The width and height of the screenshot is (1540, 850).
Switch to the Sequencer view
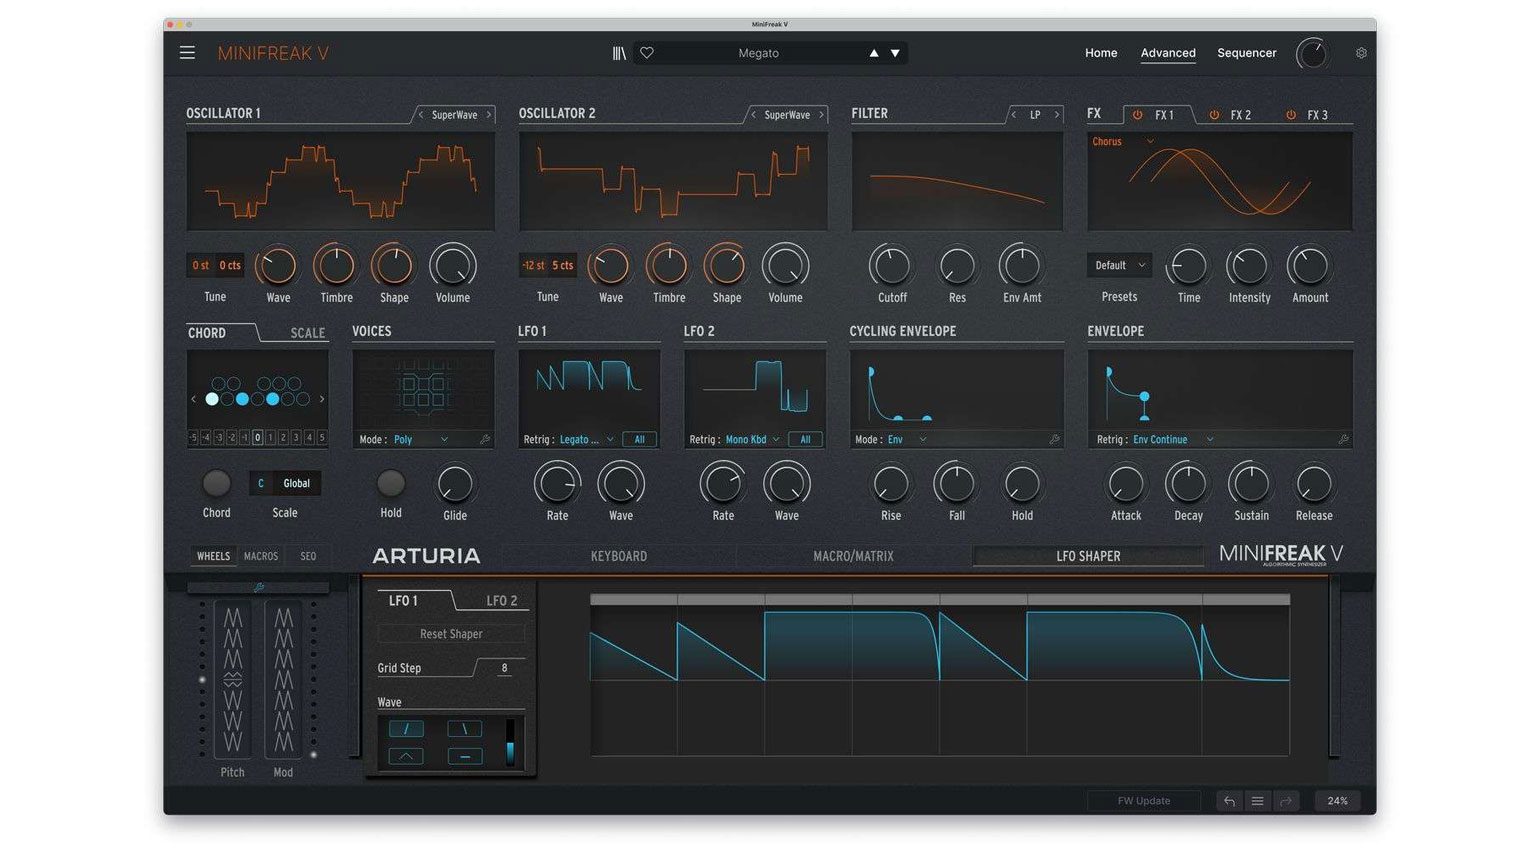(1246, 52)
